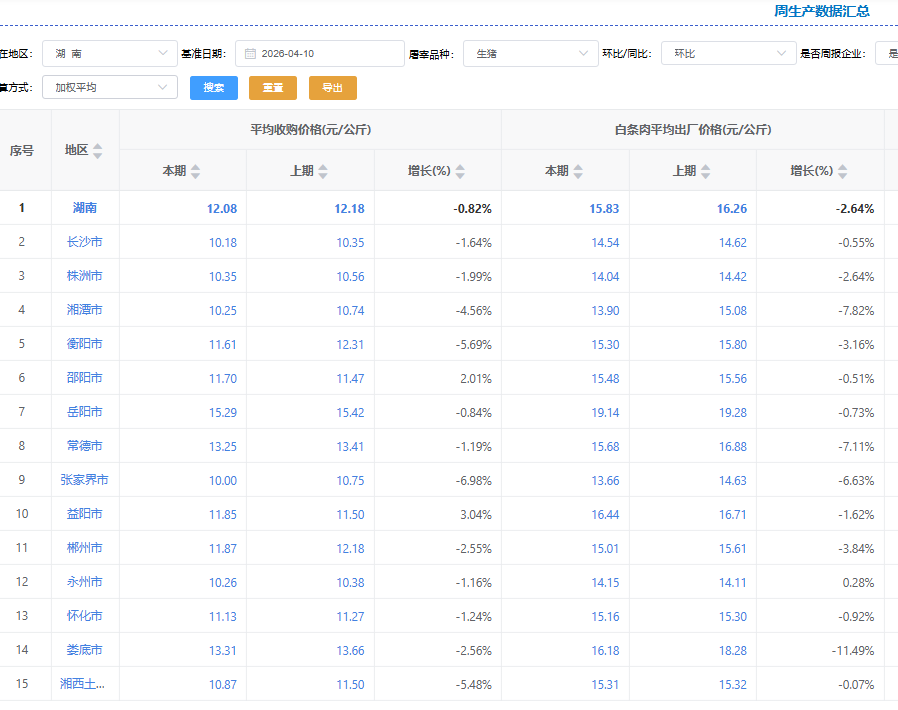Open the 环比/同比 selector

[727, 54]
